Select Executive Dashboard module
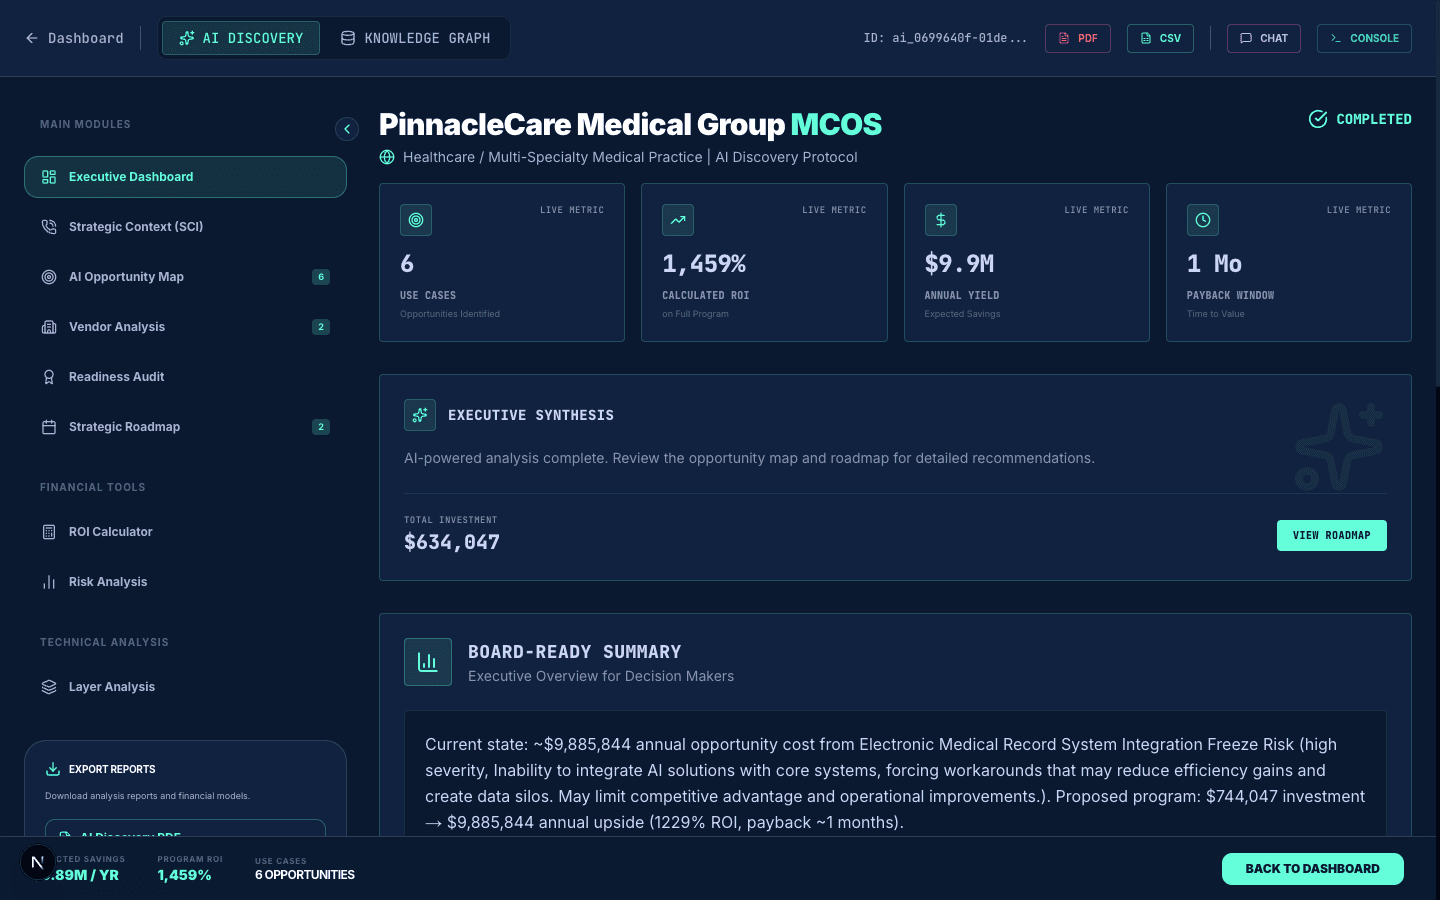Image resolution: width=1440 pixels, height=900 pixels. click(x=185, y=177)
